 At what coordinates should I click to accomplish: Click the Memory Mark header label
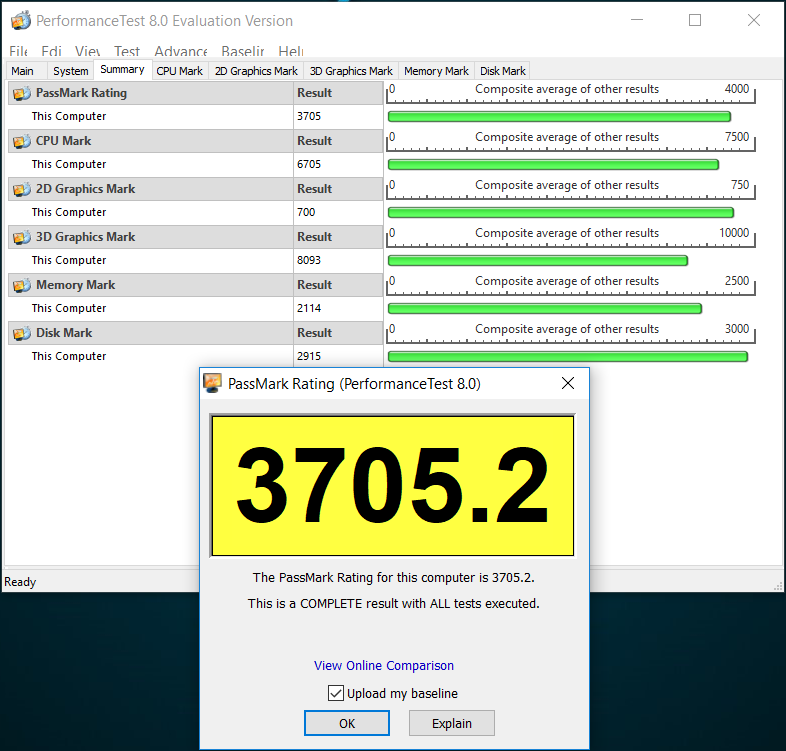click(x=76, y=285)
